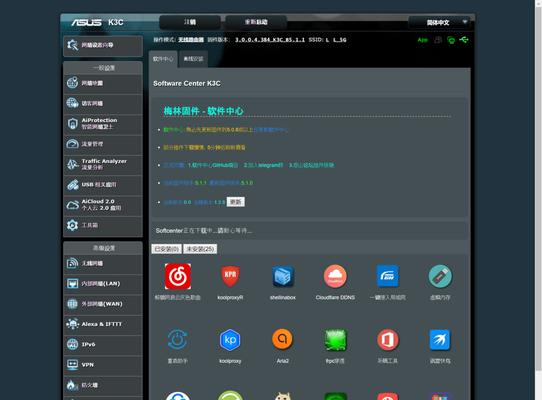Image resolution: width=542 pixels, height=400 pixels.
Task: Click the firmware version 3.0.0.4.384 link
Action: click(x=270, y=40)
